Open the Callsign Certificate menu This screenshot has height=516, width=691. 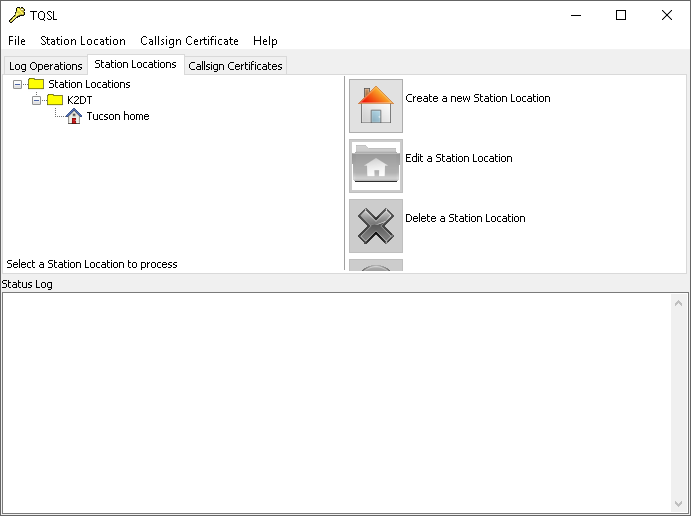(189, 41)
